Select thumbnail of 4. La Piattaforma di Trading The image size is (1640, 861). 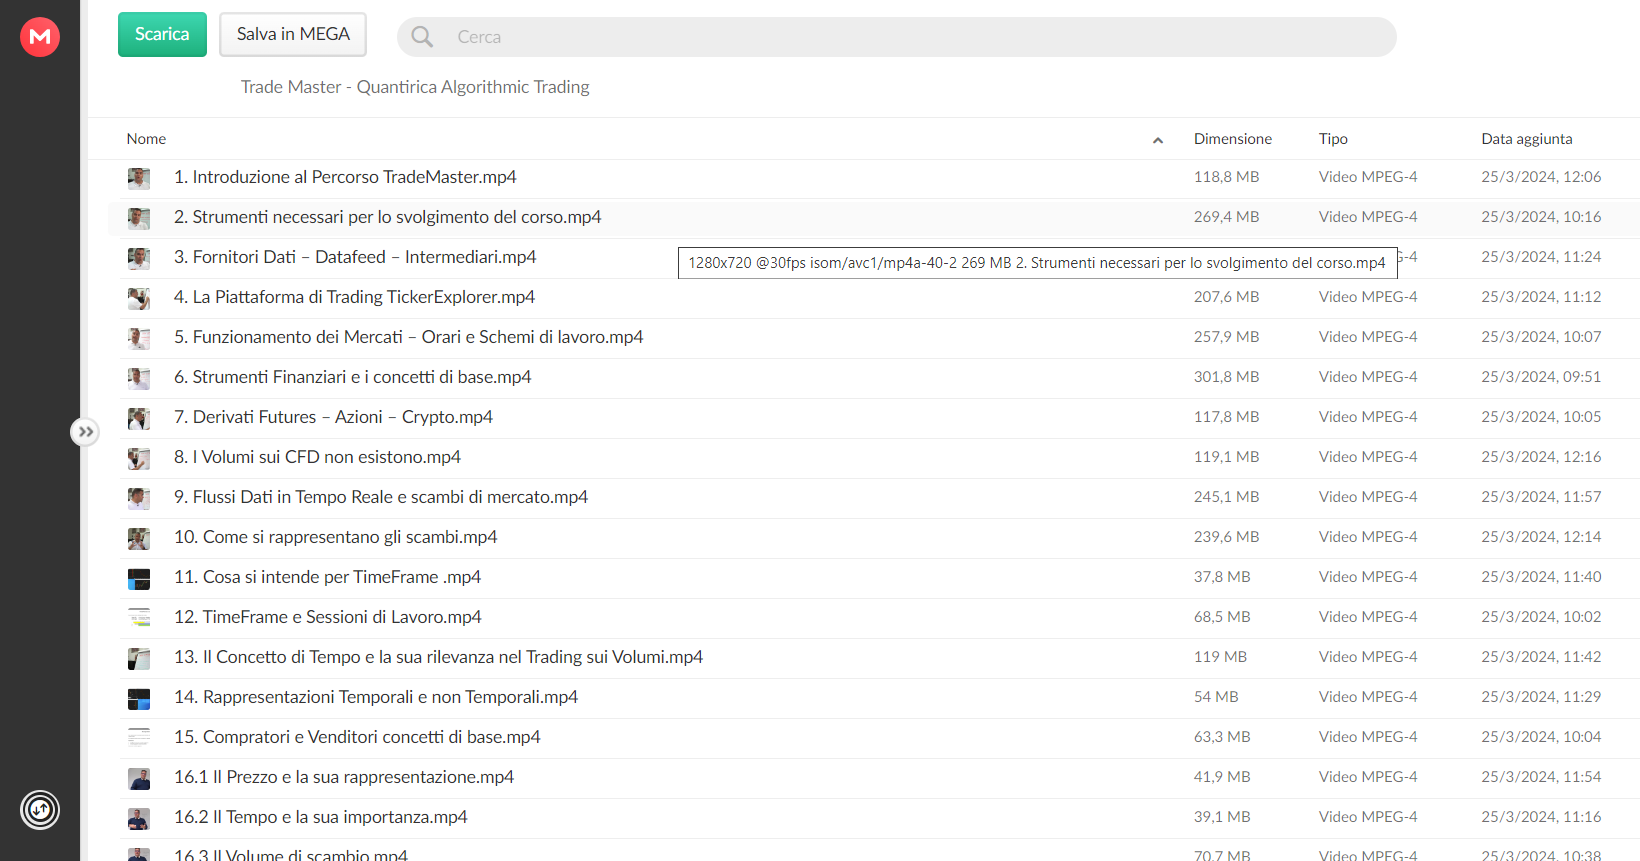(x=139, y=298)
